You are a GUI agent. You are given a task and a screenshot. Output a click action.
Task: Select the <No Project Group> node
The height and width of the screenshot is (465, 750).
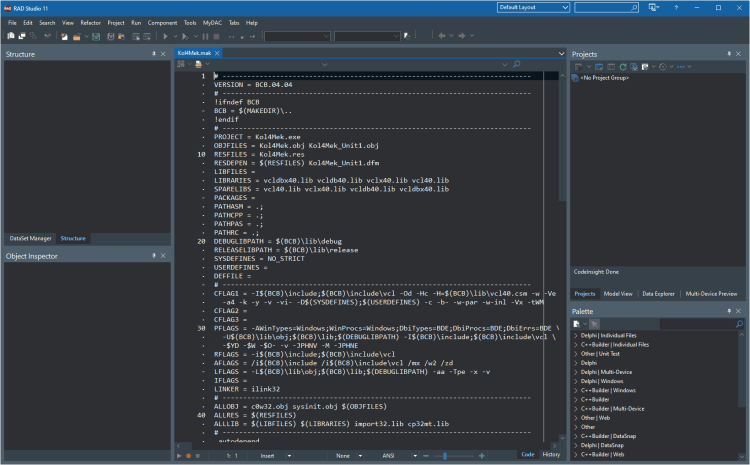604,78
